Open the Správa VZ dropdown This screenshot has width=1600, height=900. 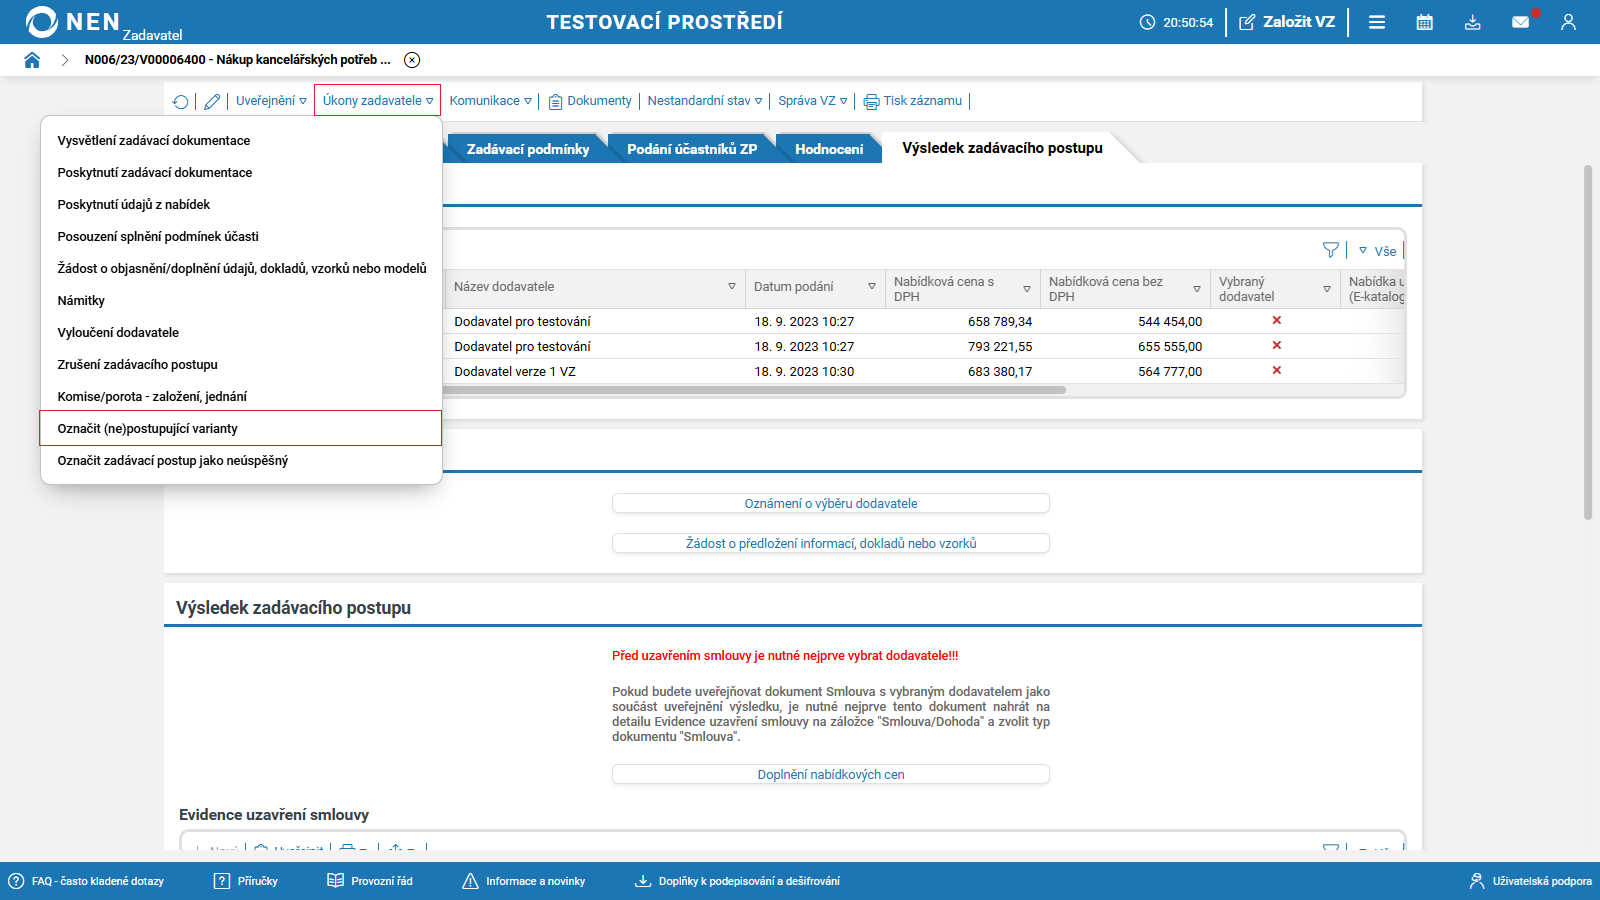pyautogui.click(x=812, y=101)
